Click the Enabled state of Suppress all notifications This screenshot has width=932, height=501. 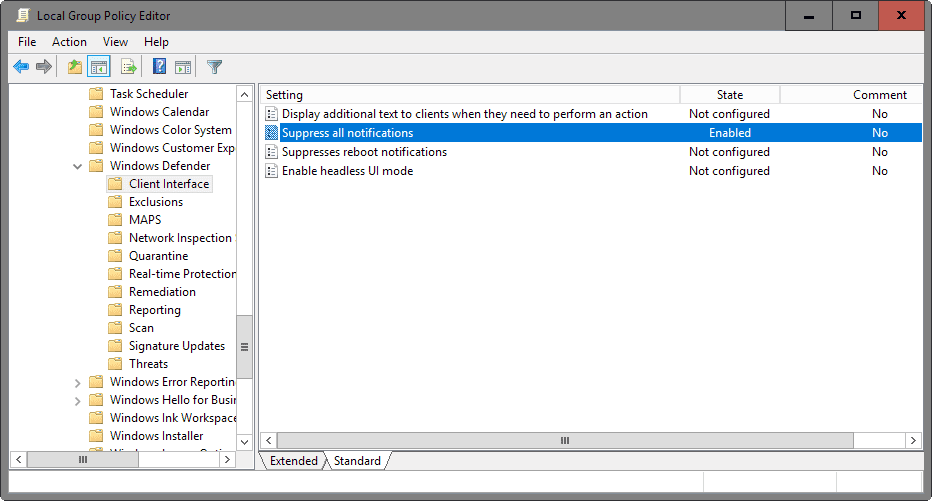(730, 133)
